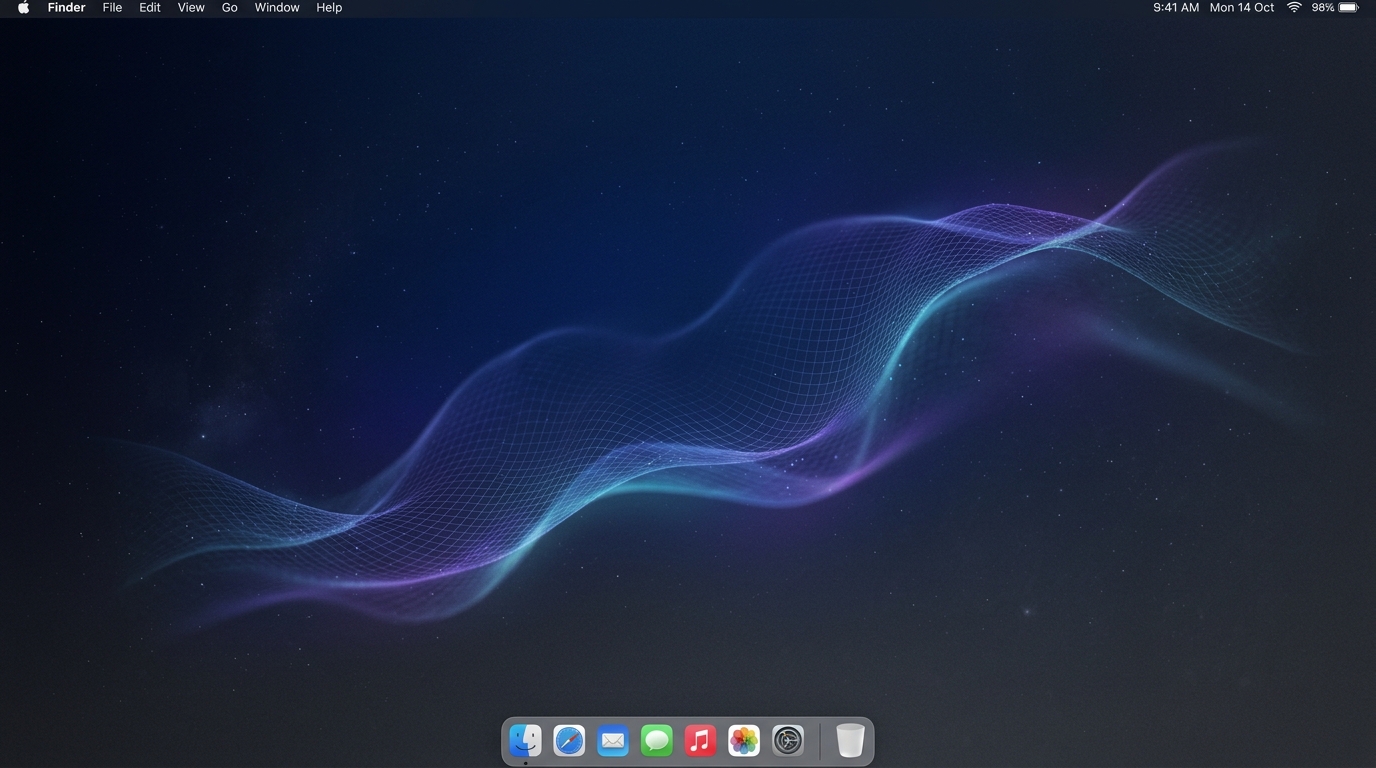
Task: Click the battery icon in menu bar
Action: click(x=1349, y=7)
